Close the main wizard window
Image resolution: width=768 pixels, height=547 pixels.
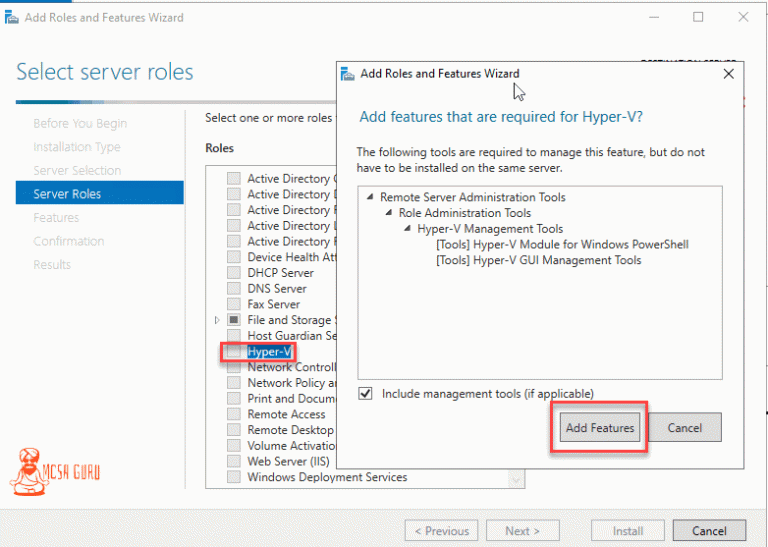click(x=743, y=17)
